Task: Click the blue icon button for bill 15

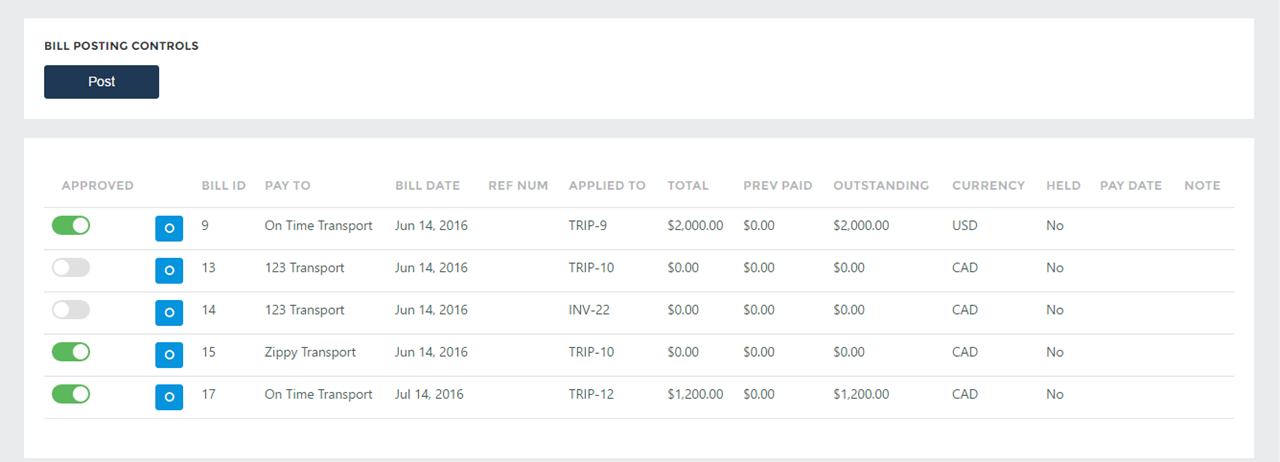Action: click(x=169, y=354)
